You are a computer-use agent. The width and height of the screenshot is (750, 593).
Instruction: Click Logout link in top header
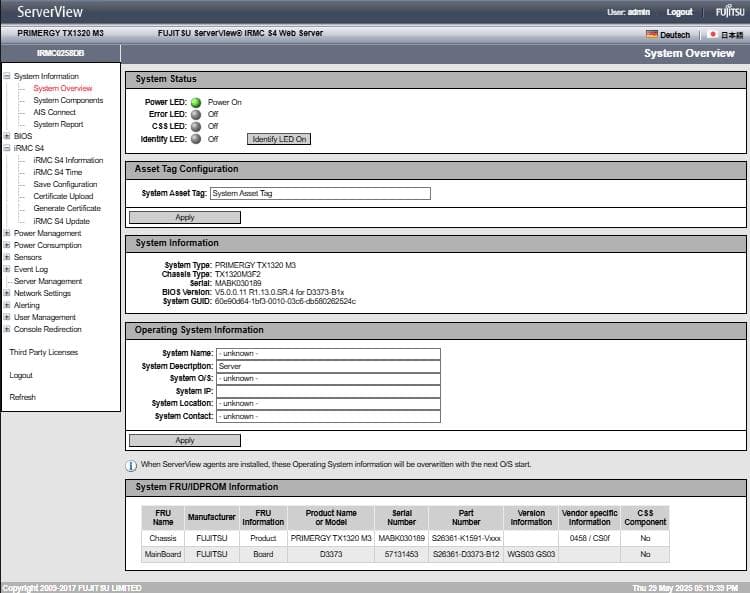pos(679,12)
